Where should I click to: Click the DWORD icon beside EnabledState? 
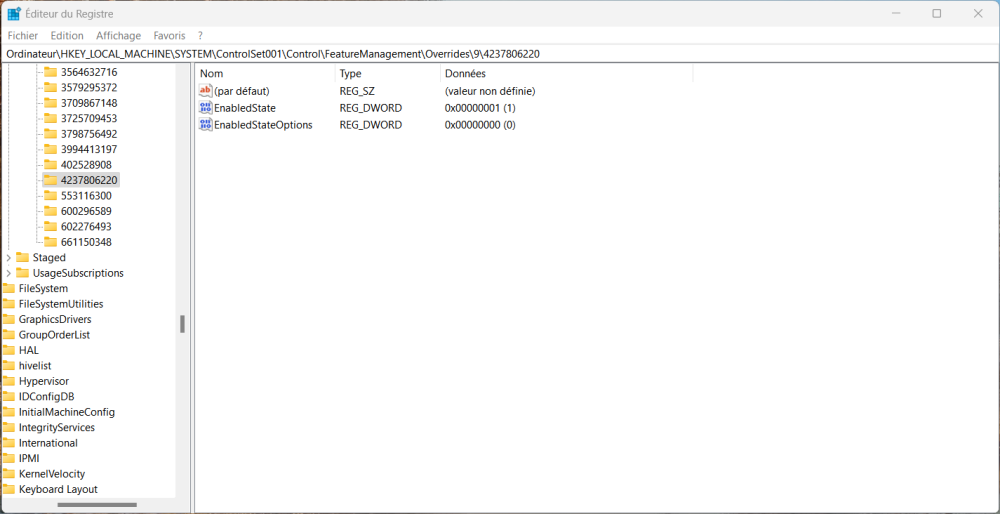click(x=205, y=108)
